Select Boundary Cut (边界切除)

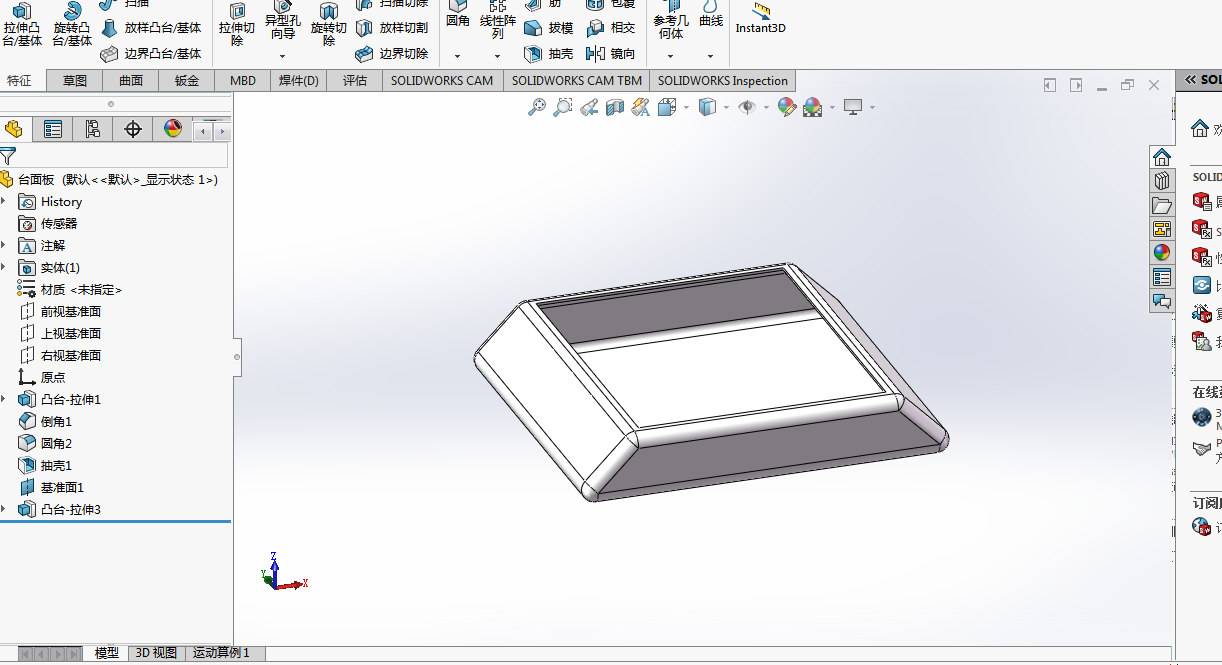pos(392,53)
